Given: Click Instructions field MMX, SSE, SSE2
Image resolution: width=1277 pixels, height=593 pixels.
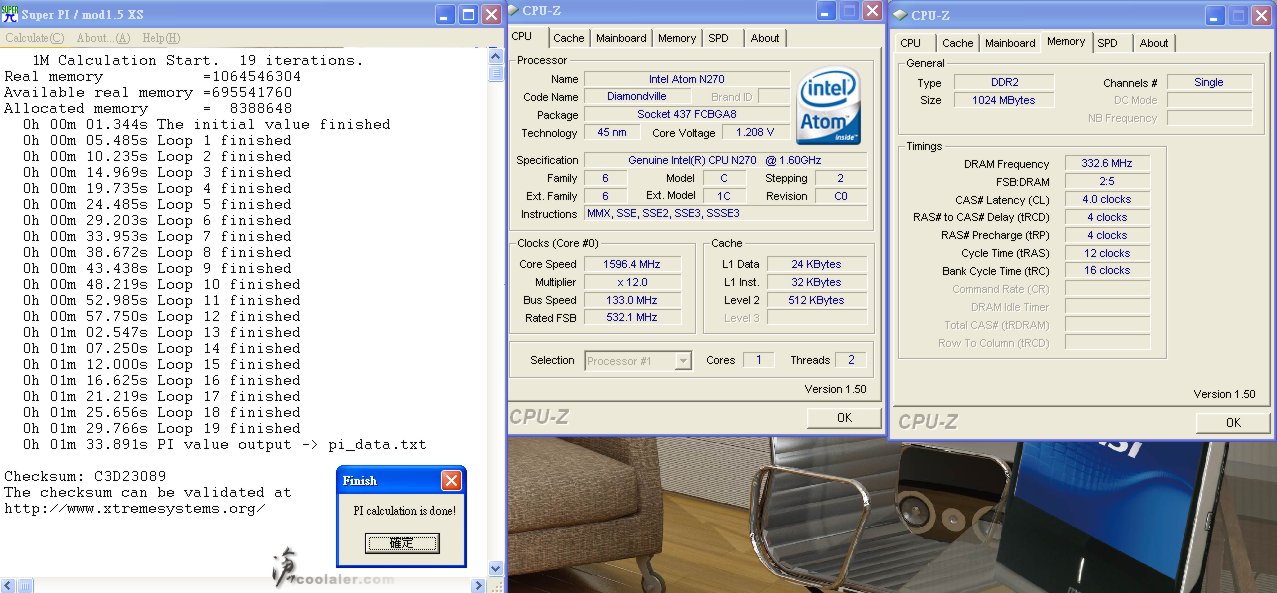Looking at the screenshot, I should point(726,214).
